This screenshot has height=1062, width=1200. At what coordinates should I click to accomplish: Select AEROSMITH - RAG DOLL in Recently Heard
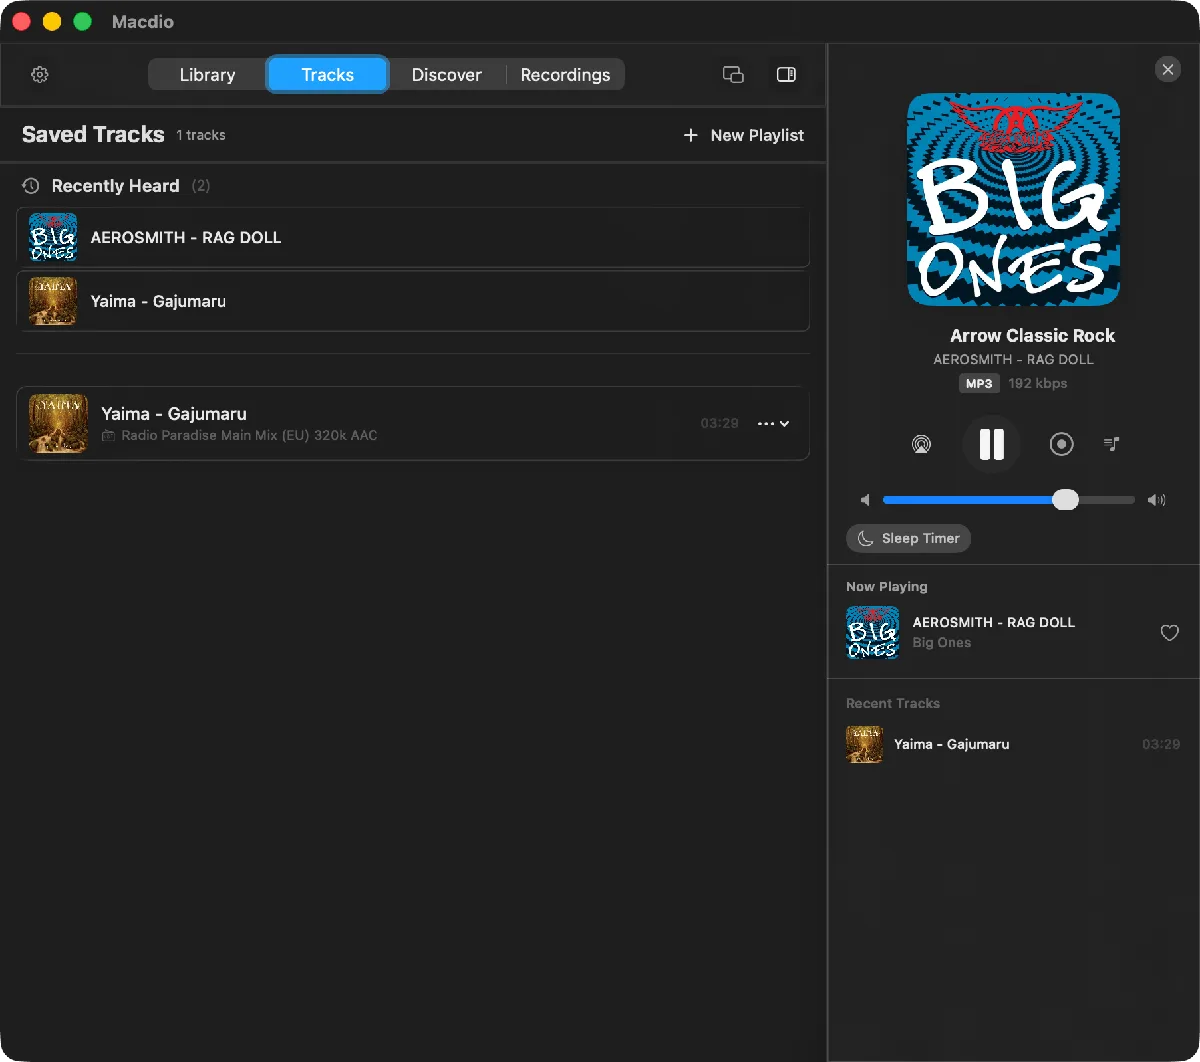413,238
